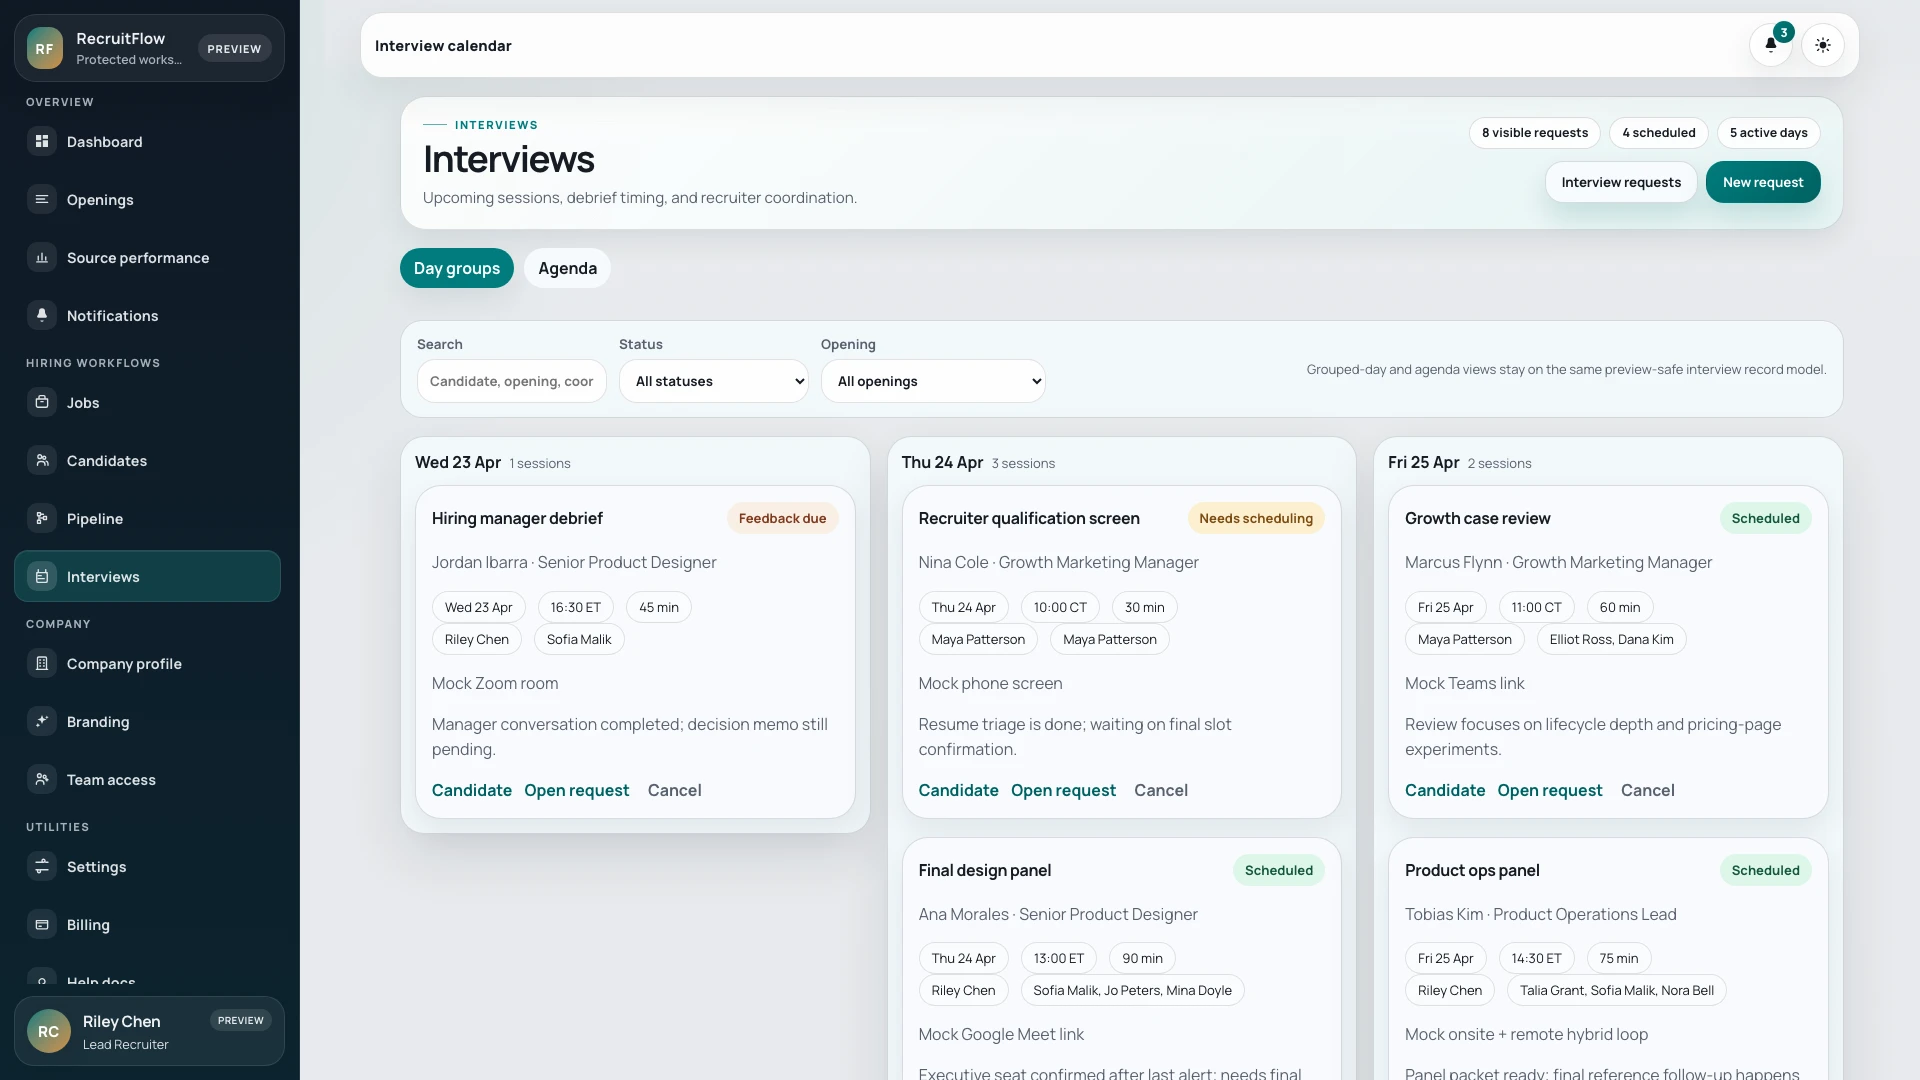Open the Openings sidebar item
1920x1080 pixels.
[x=148, y=200]
